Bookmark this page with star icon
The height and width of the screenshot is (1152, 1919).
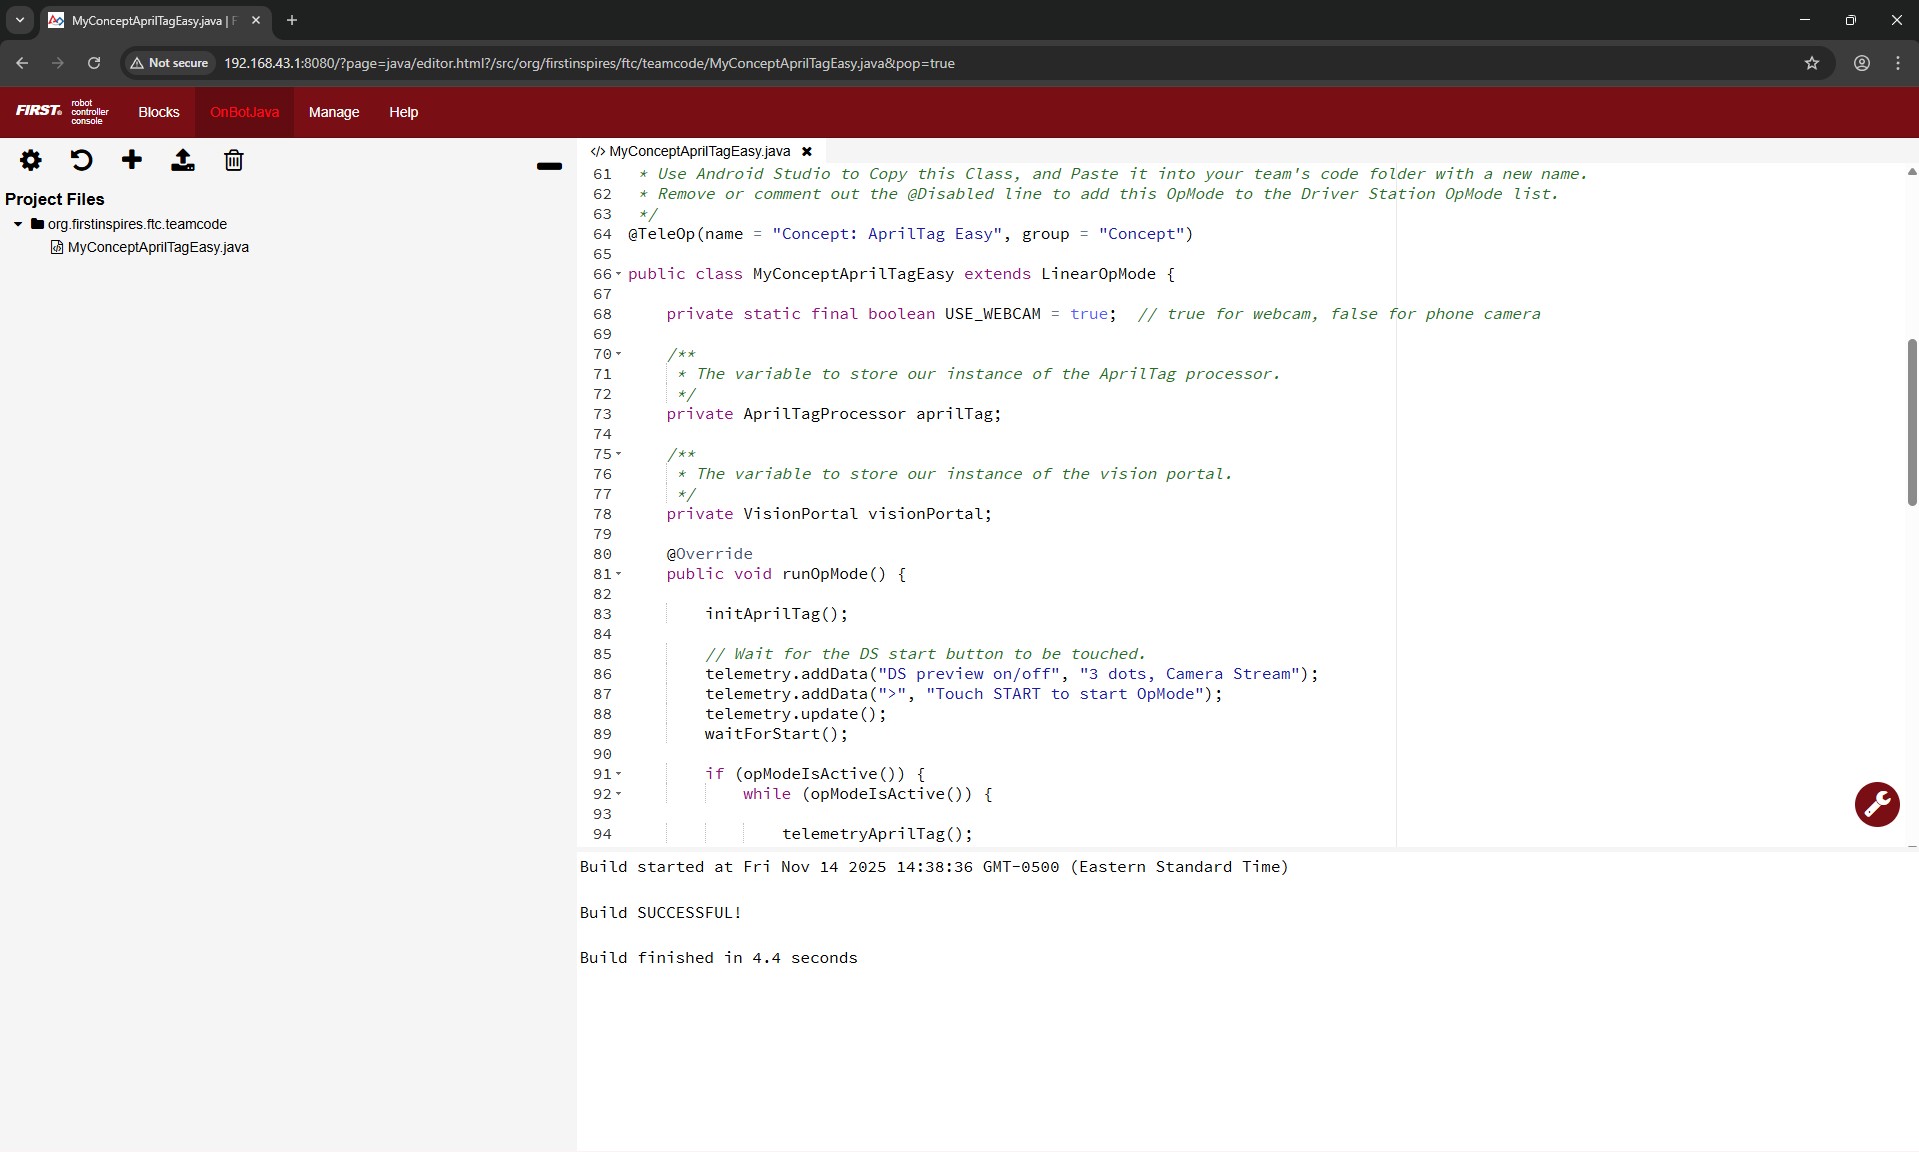(1811, 63)
